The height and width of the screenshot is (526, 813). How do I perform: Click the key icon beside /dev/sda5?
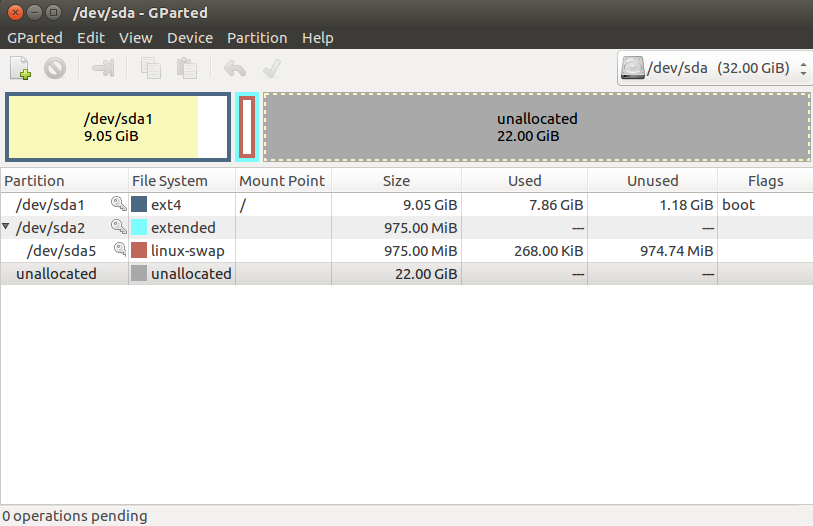pos(120,250)
